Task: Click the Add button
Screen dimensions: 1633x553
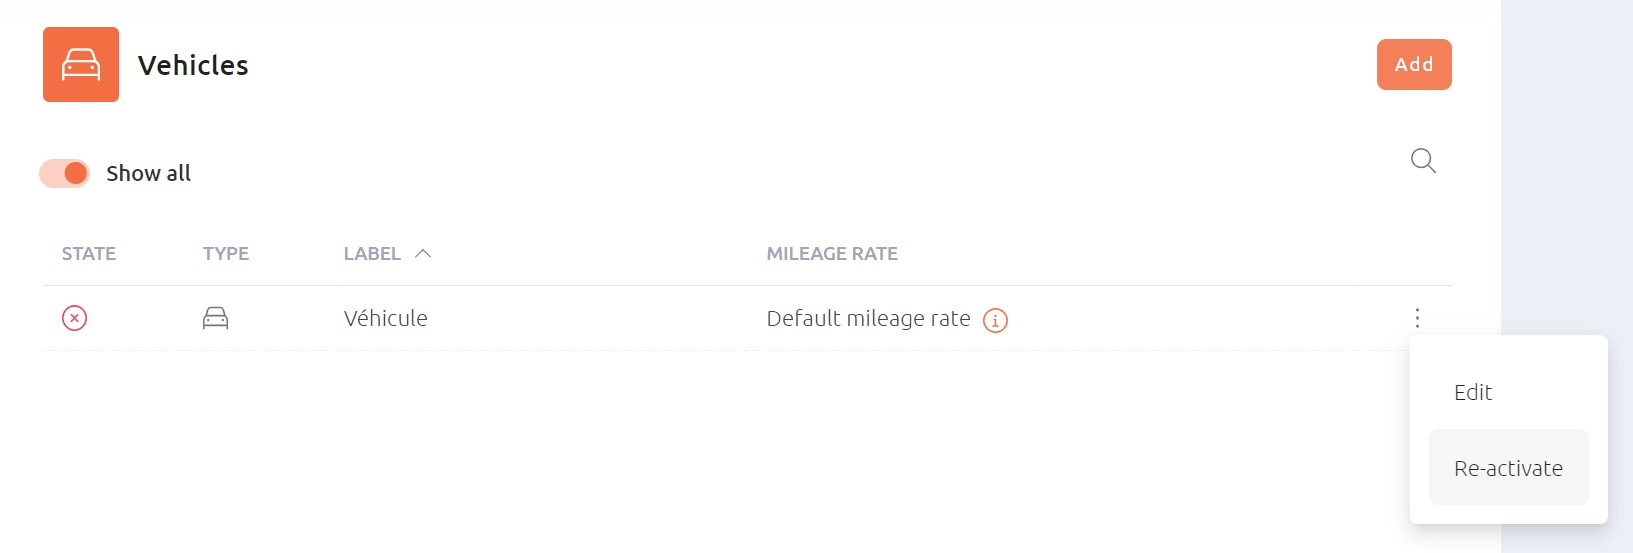Action: [x=1414, y=65]
